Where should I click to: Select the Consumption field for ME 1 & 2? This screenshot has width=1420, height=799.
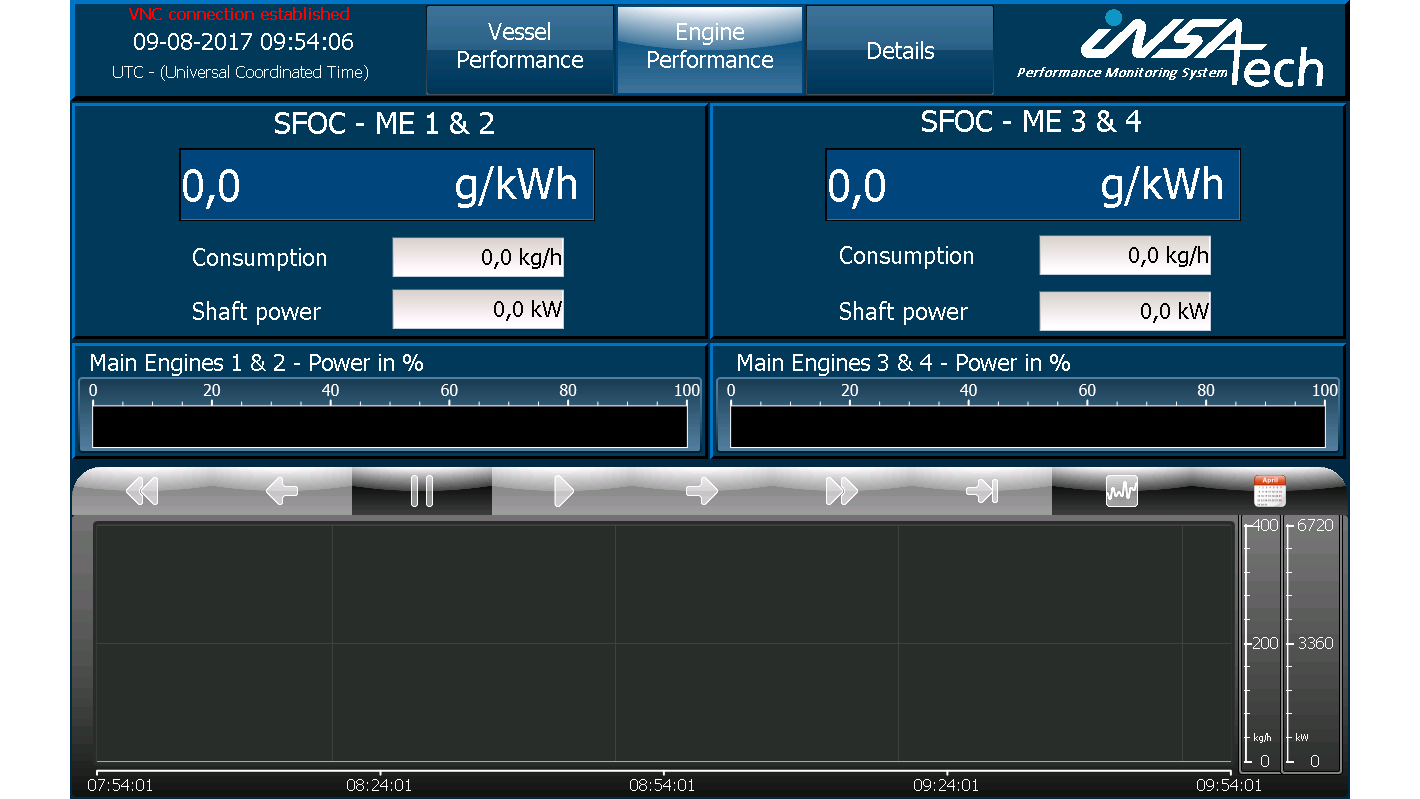click(x=478, y=257)
